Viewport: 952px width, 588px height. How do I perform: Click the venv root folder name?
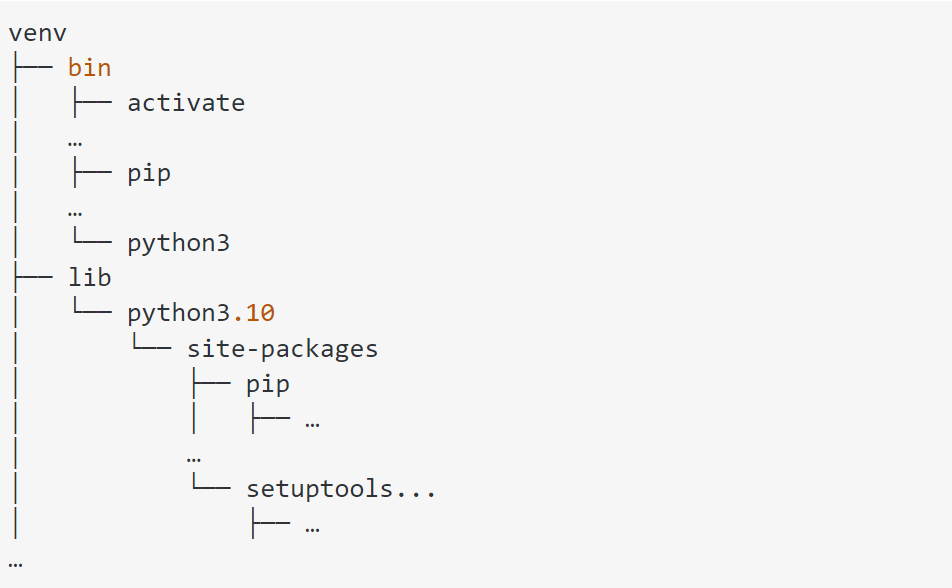[37, 33]
